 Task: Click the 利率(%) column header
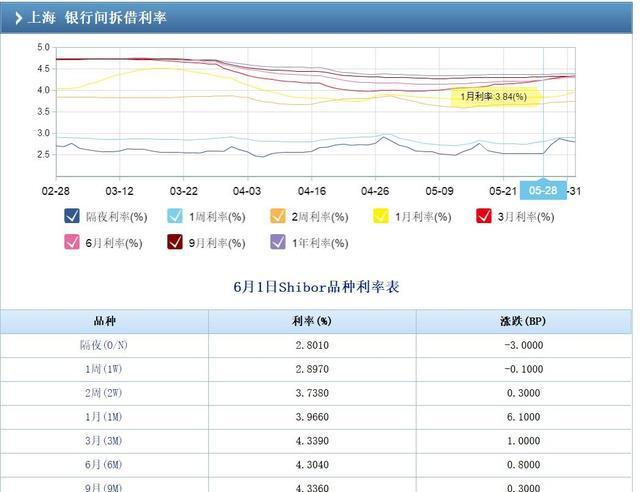(312, 321)
